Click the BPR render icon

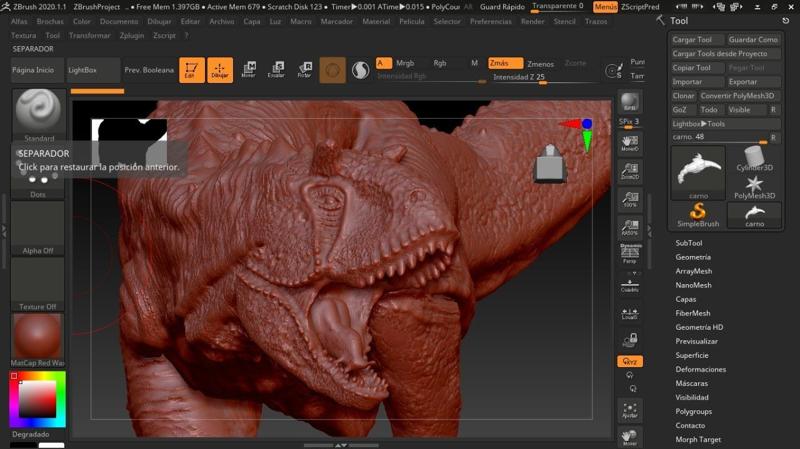coord(630,104)
